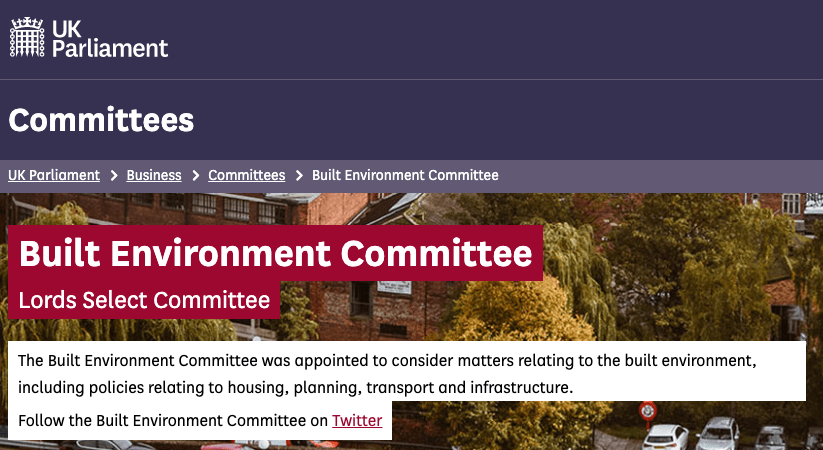Click the large Committees page heading
823x450 pixels.
click(101, 121)
